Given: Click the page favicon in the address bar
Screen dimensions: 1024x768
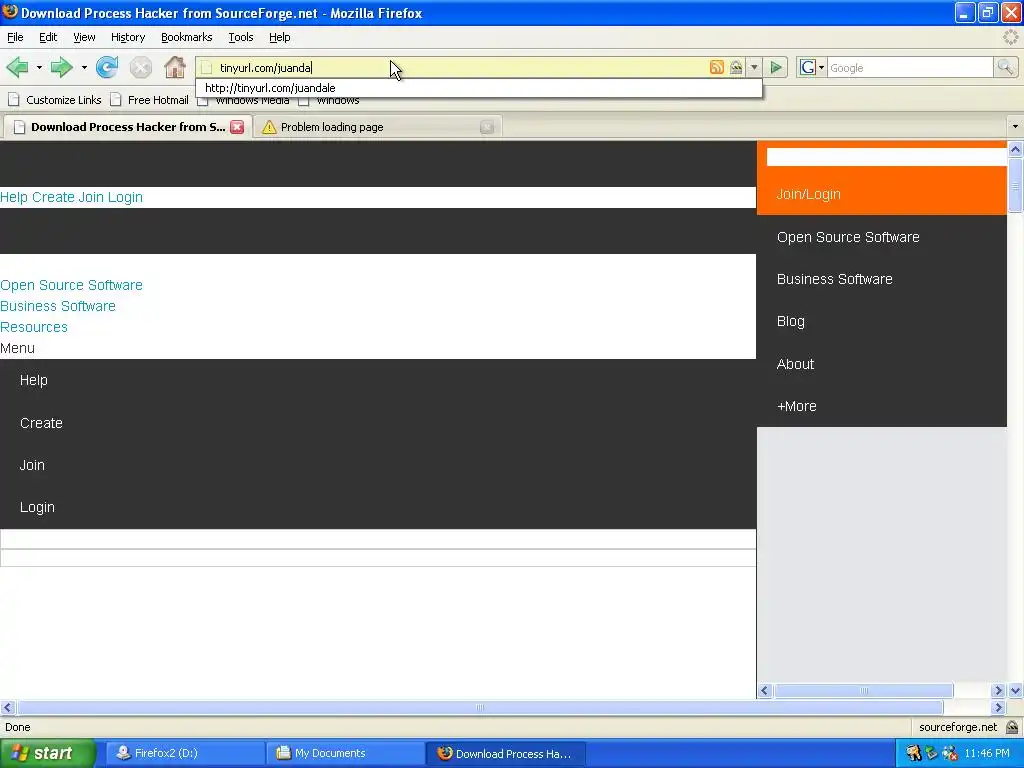Looking at the screenshot, I should [207, 68].
